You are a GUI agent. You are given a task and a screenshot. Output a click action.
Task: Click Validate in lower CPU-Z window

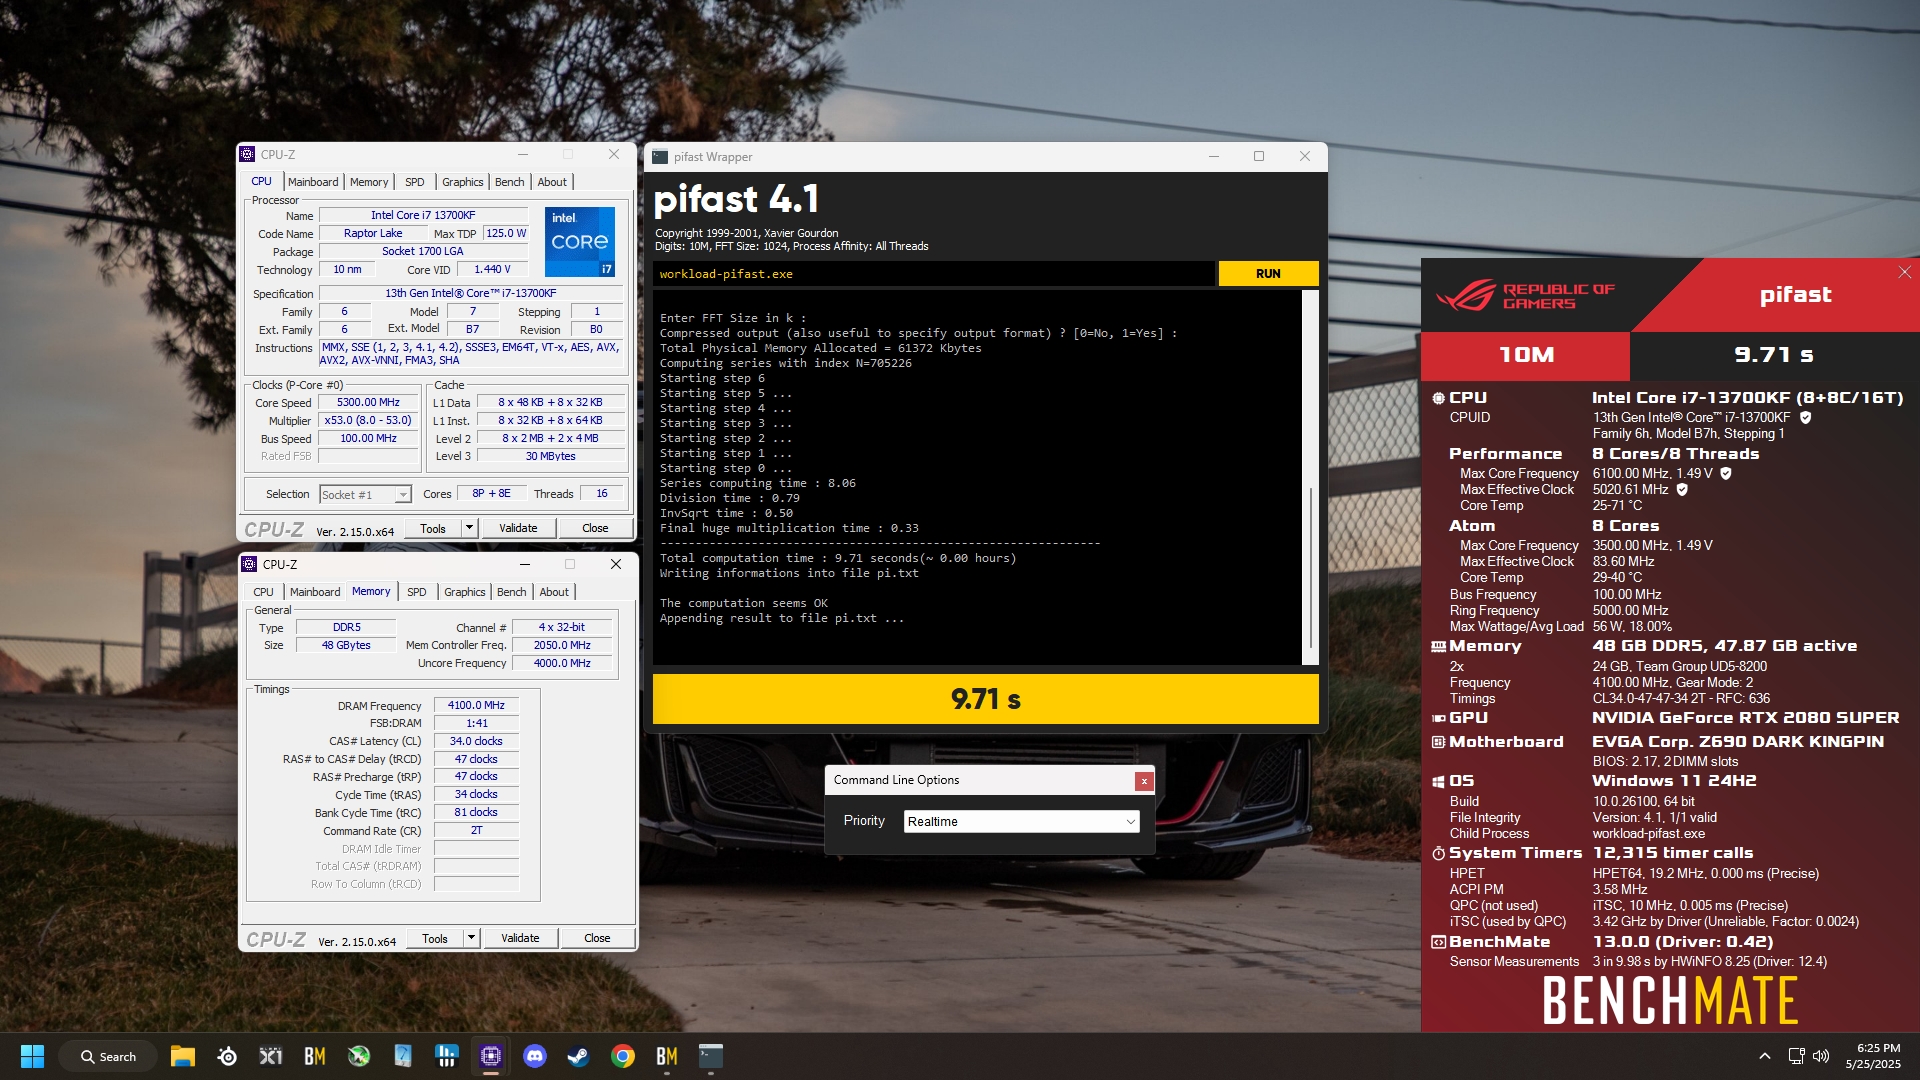[520, 938]
